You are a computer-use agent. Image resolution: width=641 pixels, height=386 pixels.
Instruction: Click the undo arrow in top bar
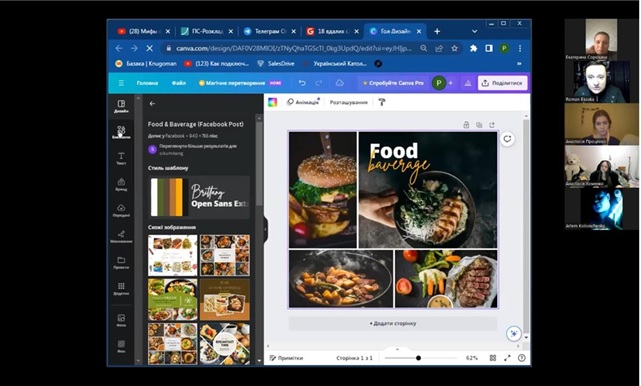[302, 83]
